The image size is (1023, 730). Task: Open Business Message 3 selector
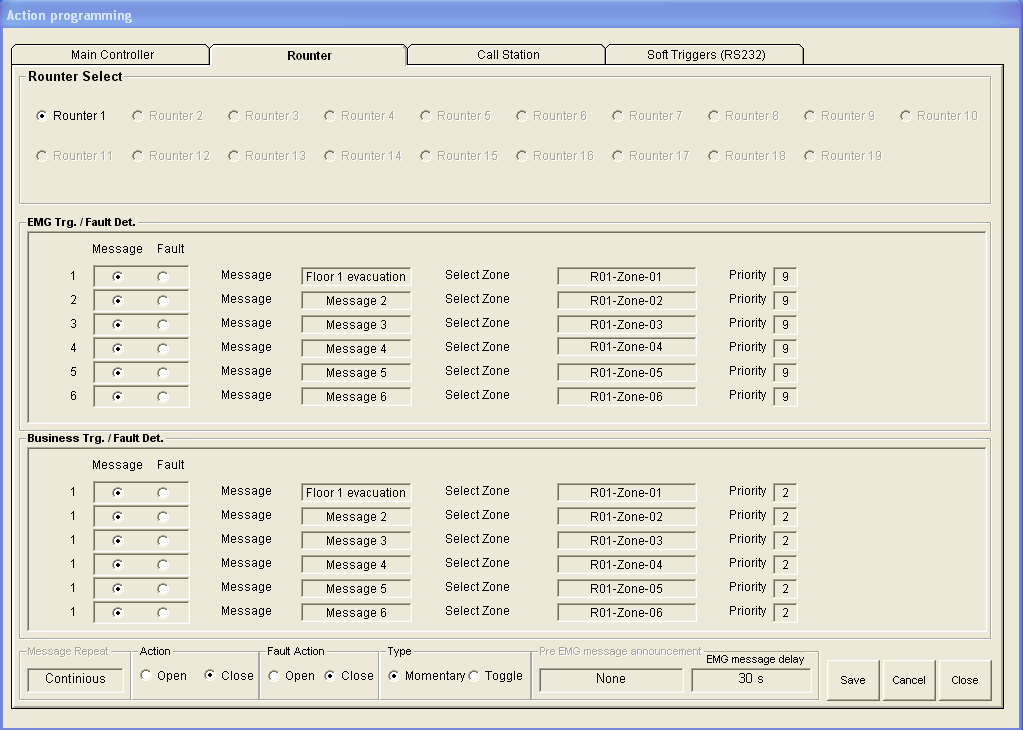pos(356,541)
